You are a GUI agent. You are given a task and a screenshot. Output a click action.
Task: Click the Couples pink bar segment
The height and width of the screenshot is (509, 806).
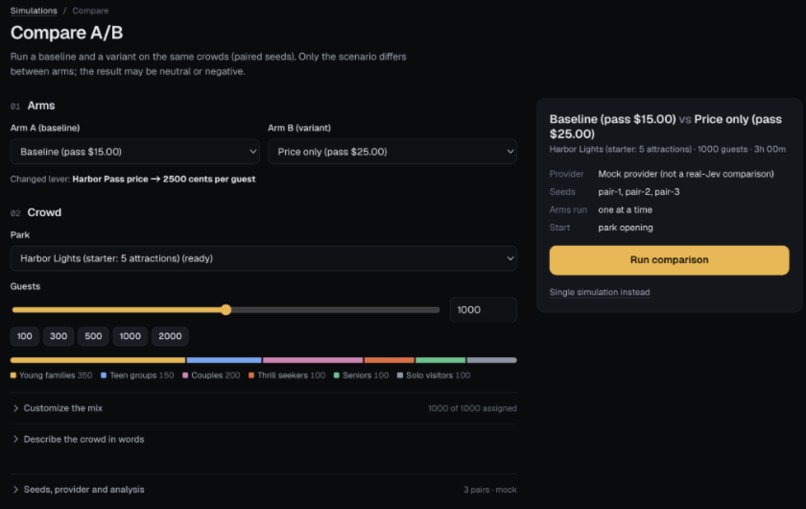coord(313,360)
